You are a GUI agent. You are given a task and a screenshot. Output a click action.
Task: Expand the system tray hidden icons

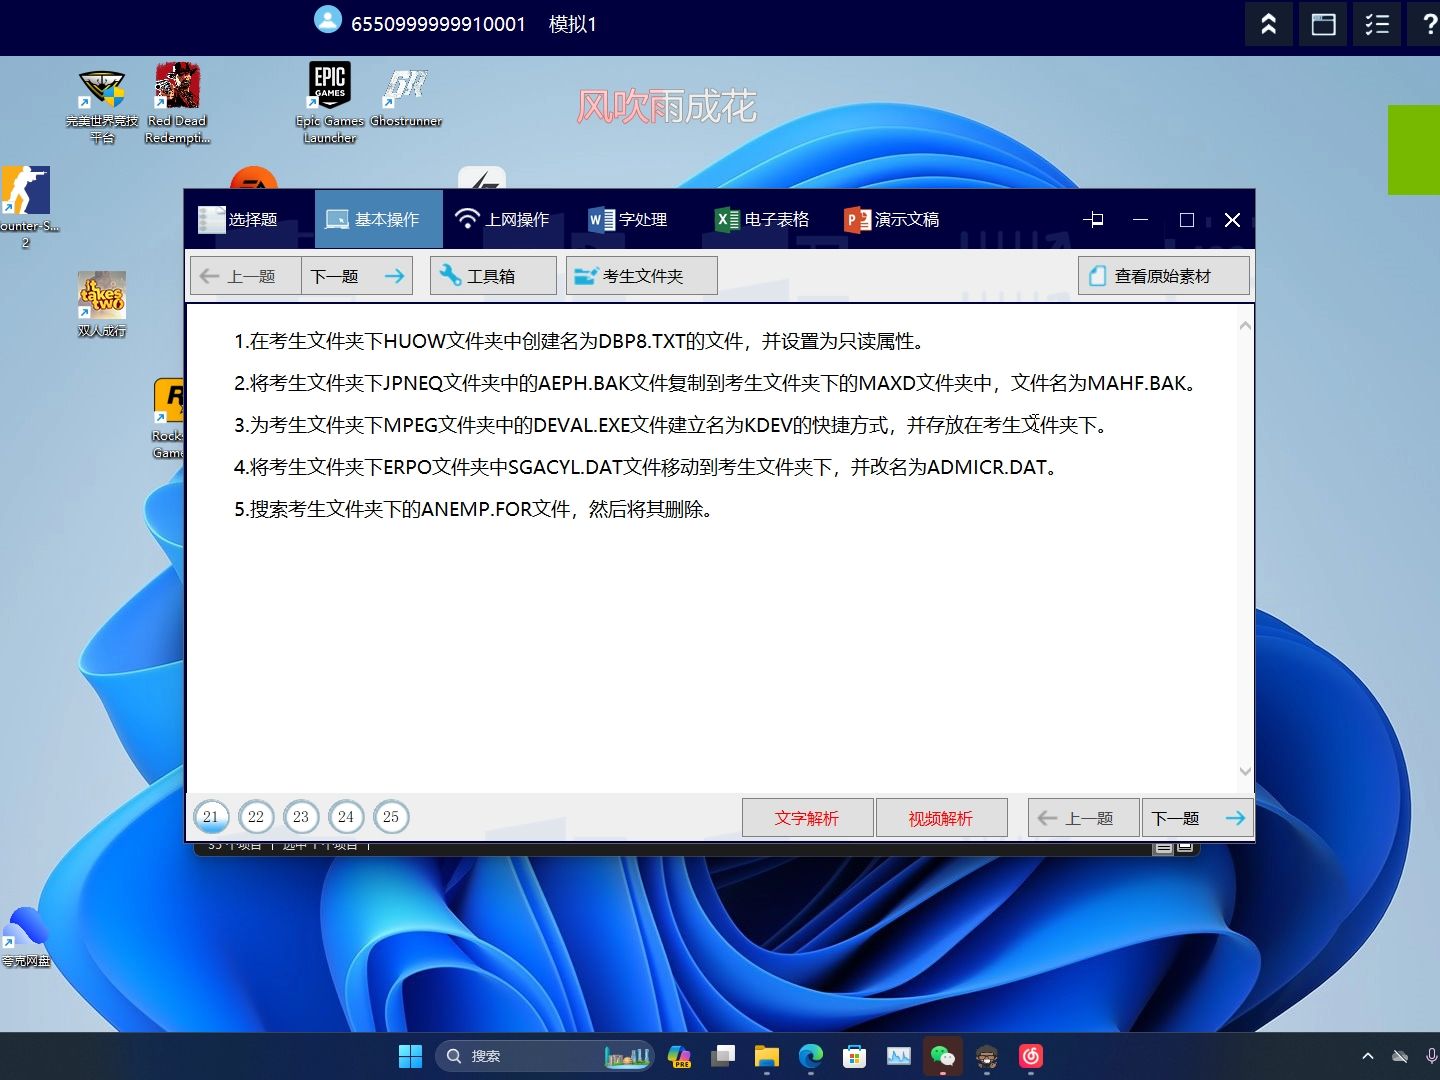tap(1368, 1056)
